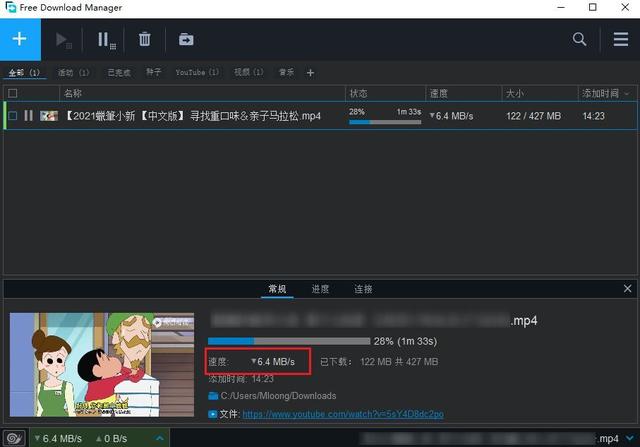Select the 全部 (1) filter tab
Image resolution: width=640 pixels, height=447 pixels.
24,73
